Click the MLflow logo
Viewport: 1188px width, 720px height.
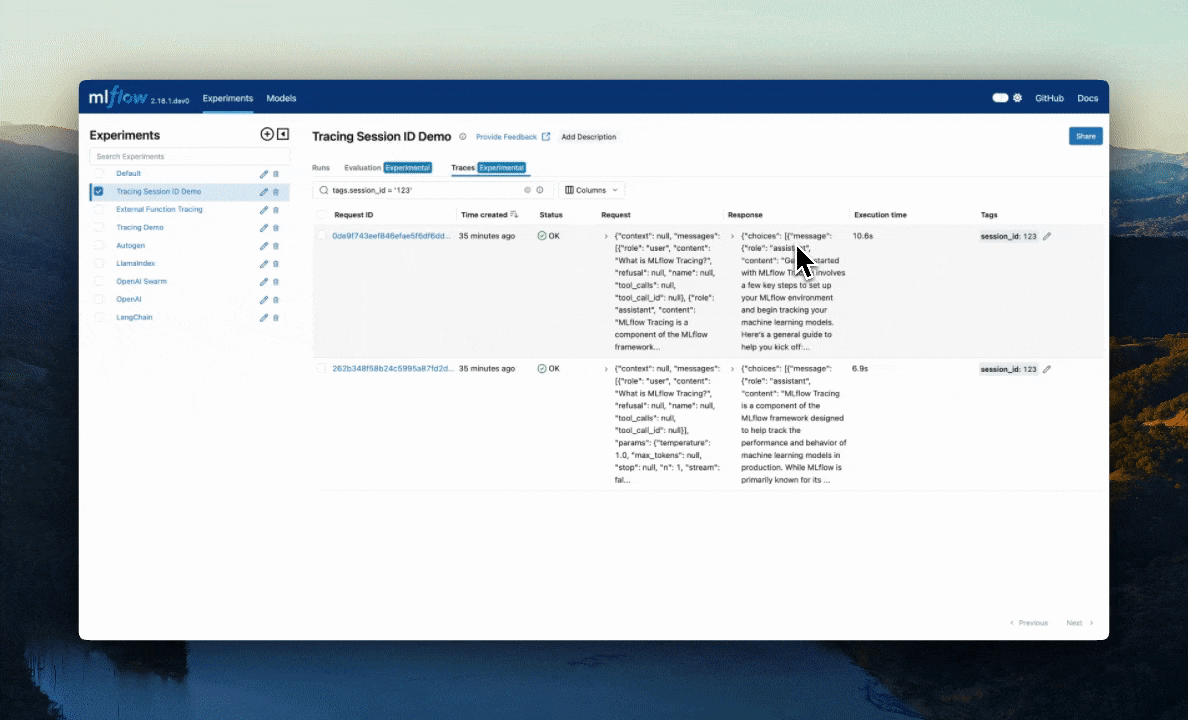point(117,98)
